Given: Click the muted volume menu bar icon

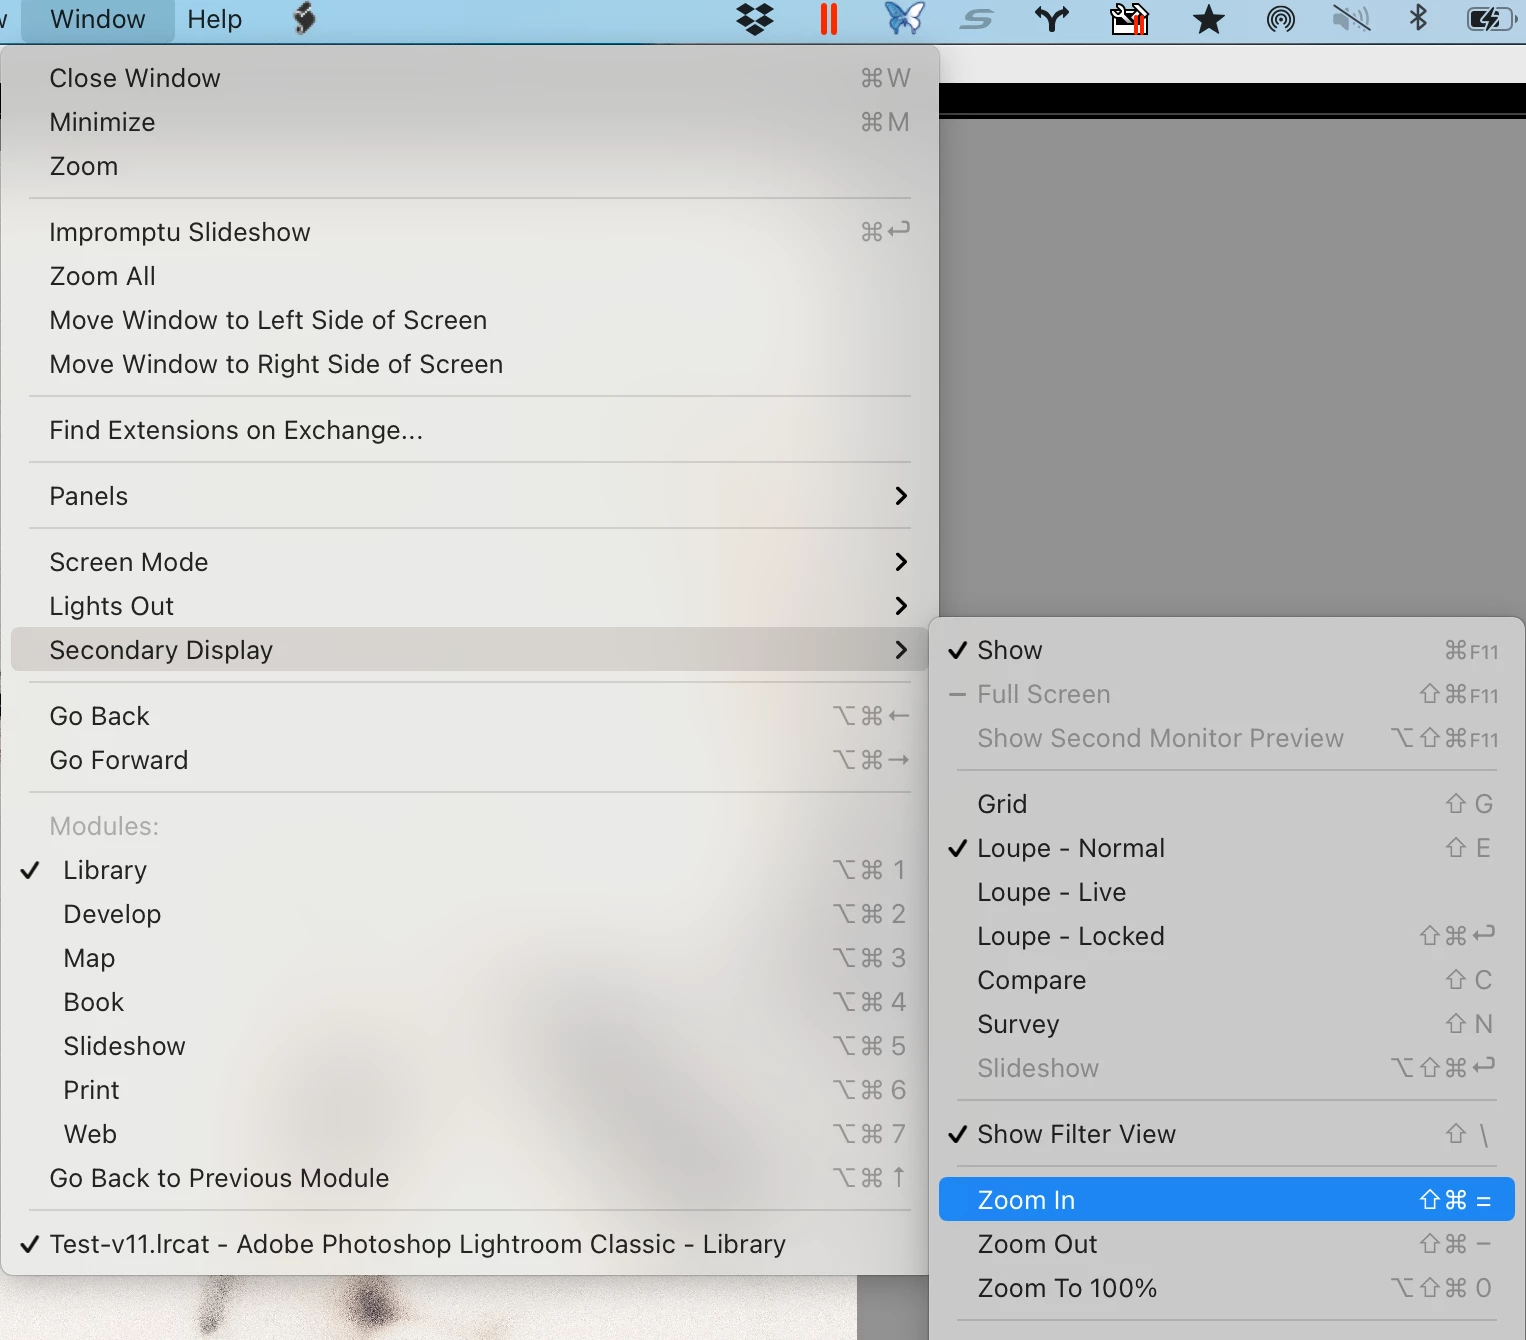Looking at the screenshot, I should (x=1351, y=19).
